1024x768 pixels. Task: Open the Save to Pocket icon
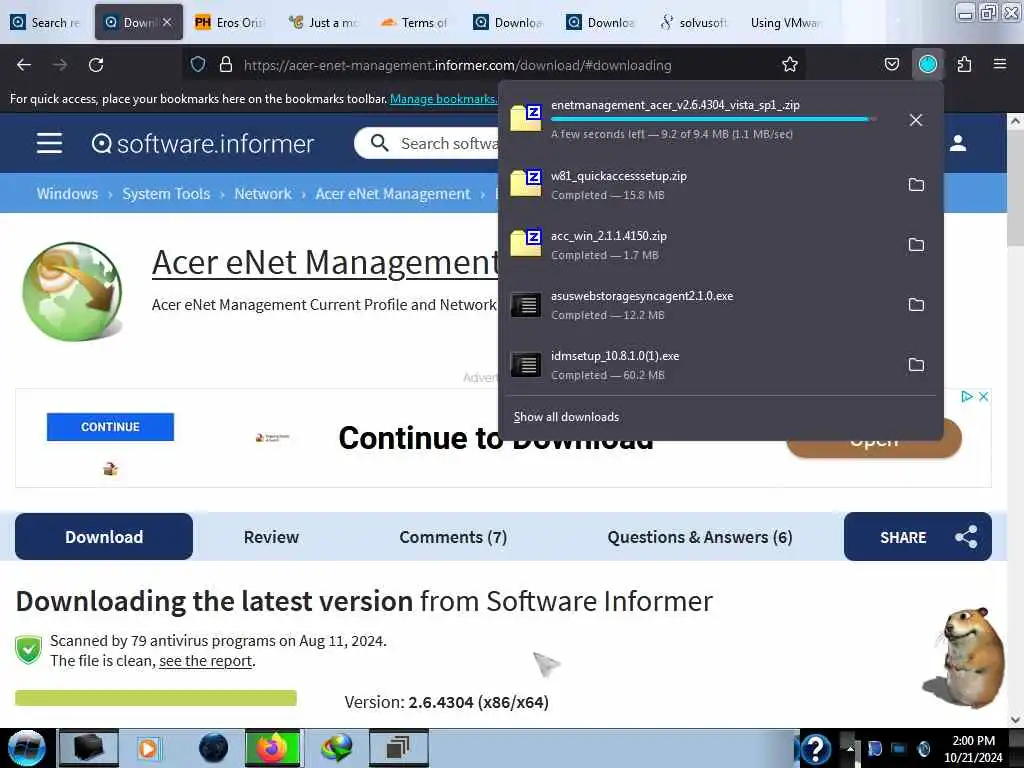[x=892, y=64]
